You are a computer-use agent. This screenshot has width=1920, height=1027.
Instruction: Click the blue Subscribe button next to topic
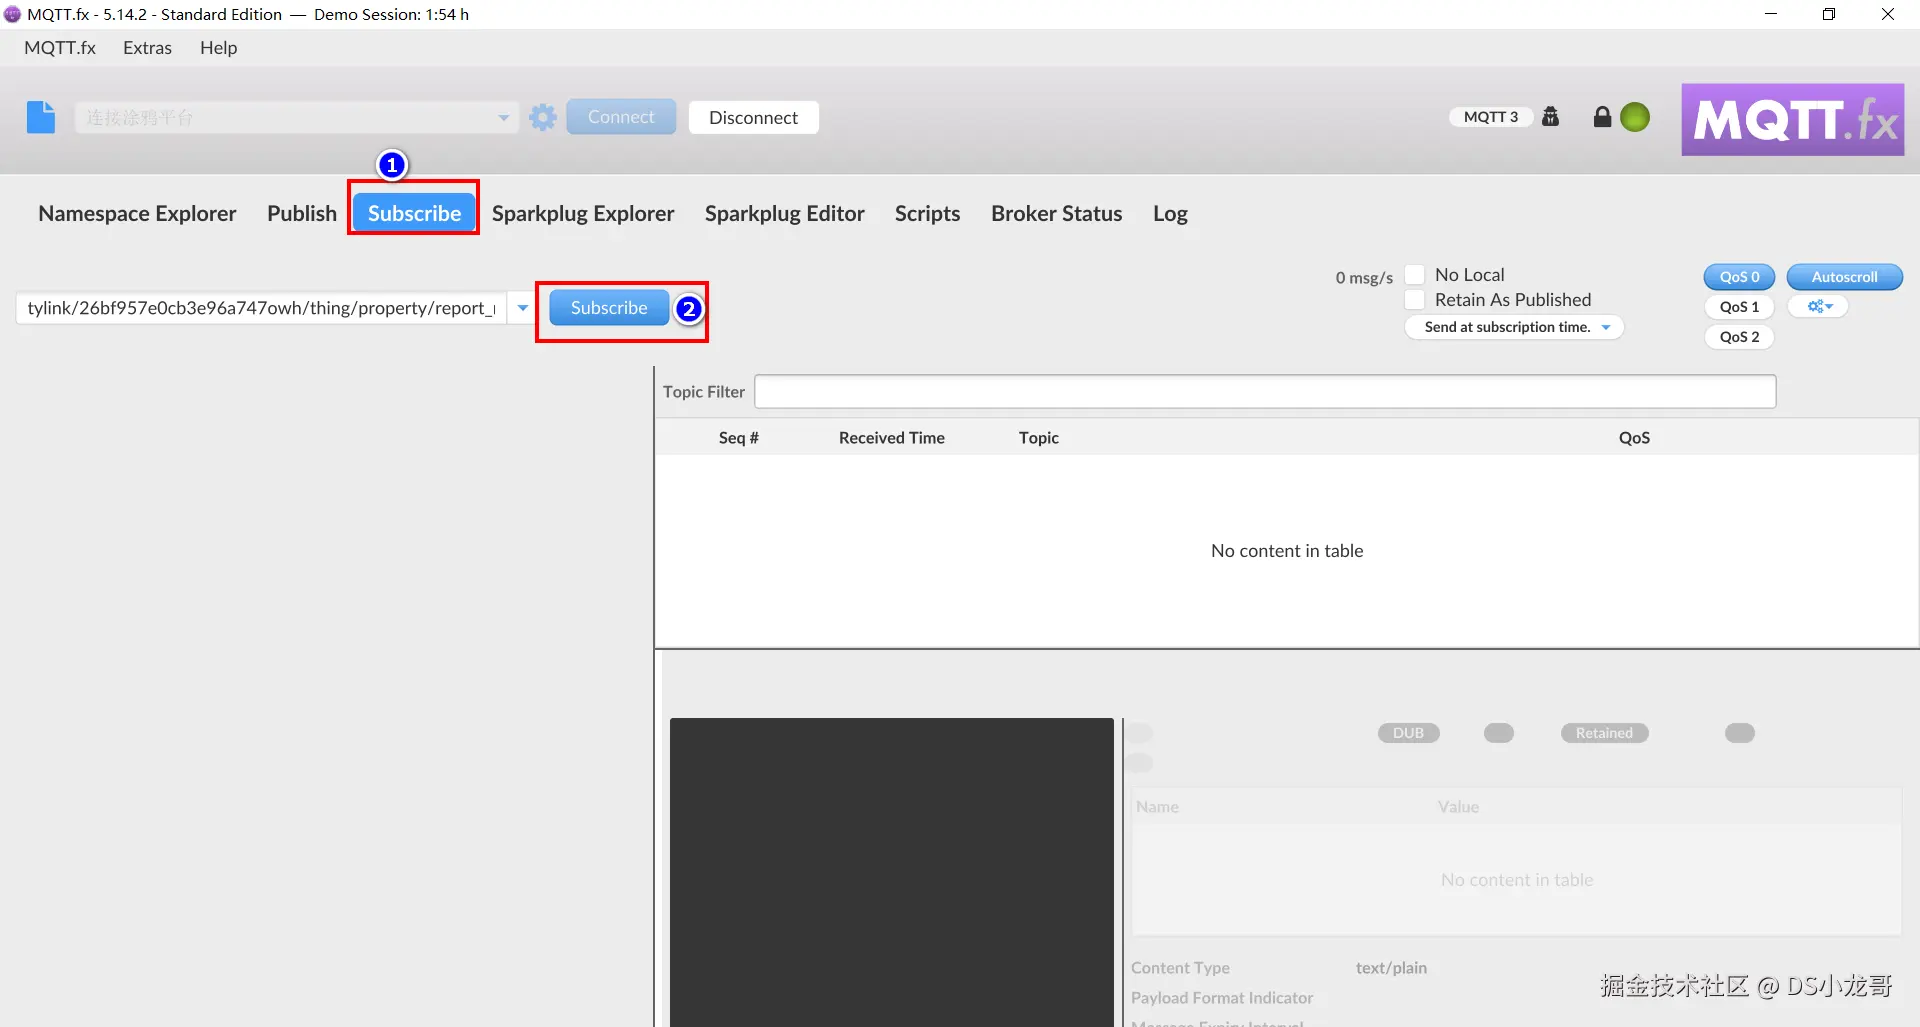coord(609,308)
